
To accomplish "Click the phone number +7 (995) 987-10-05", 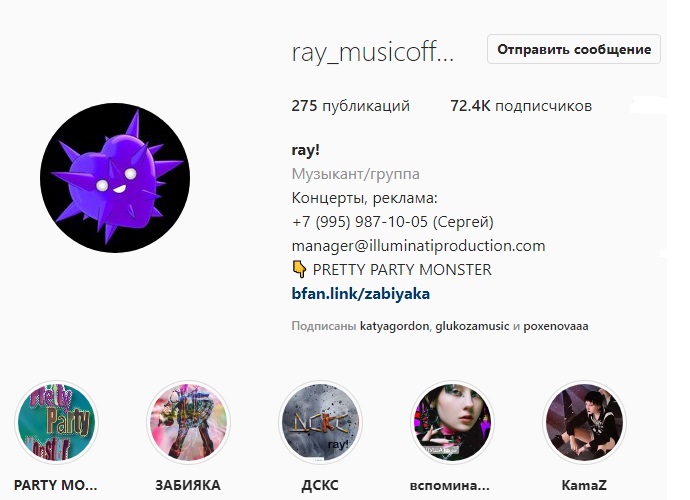I will tap(360, 221).
